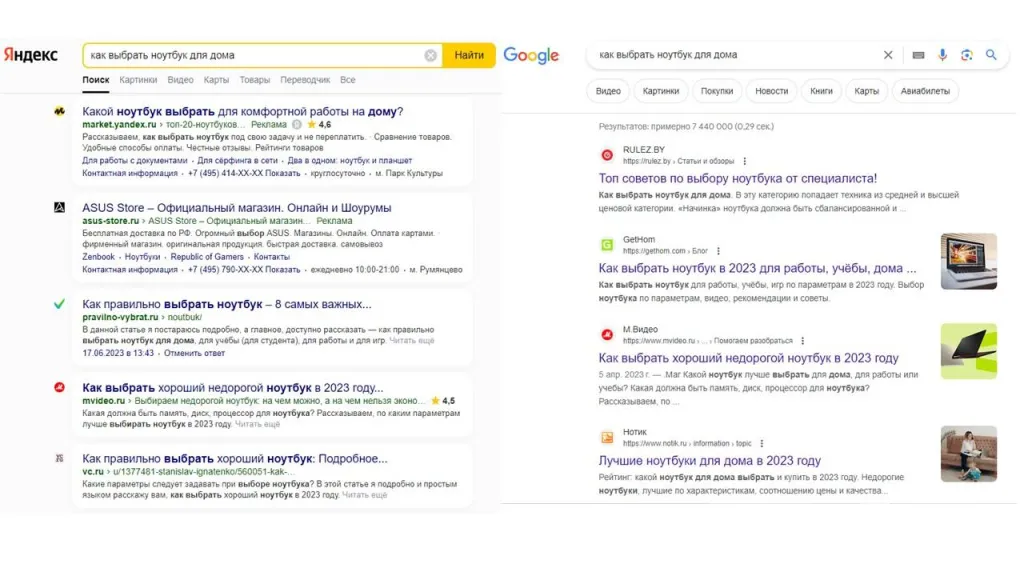Image resolution: width=1024 pixels, height=576 pixels.
Task: Open Yandex Все tab
Action: click(x=347, y=80)
